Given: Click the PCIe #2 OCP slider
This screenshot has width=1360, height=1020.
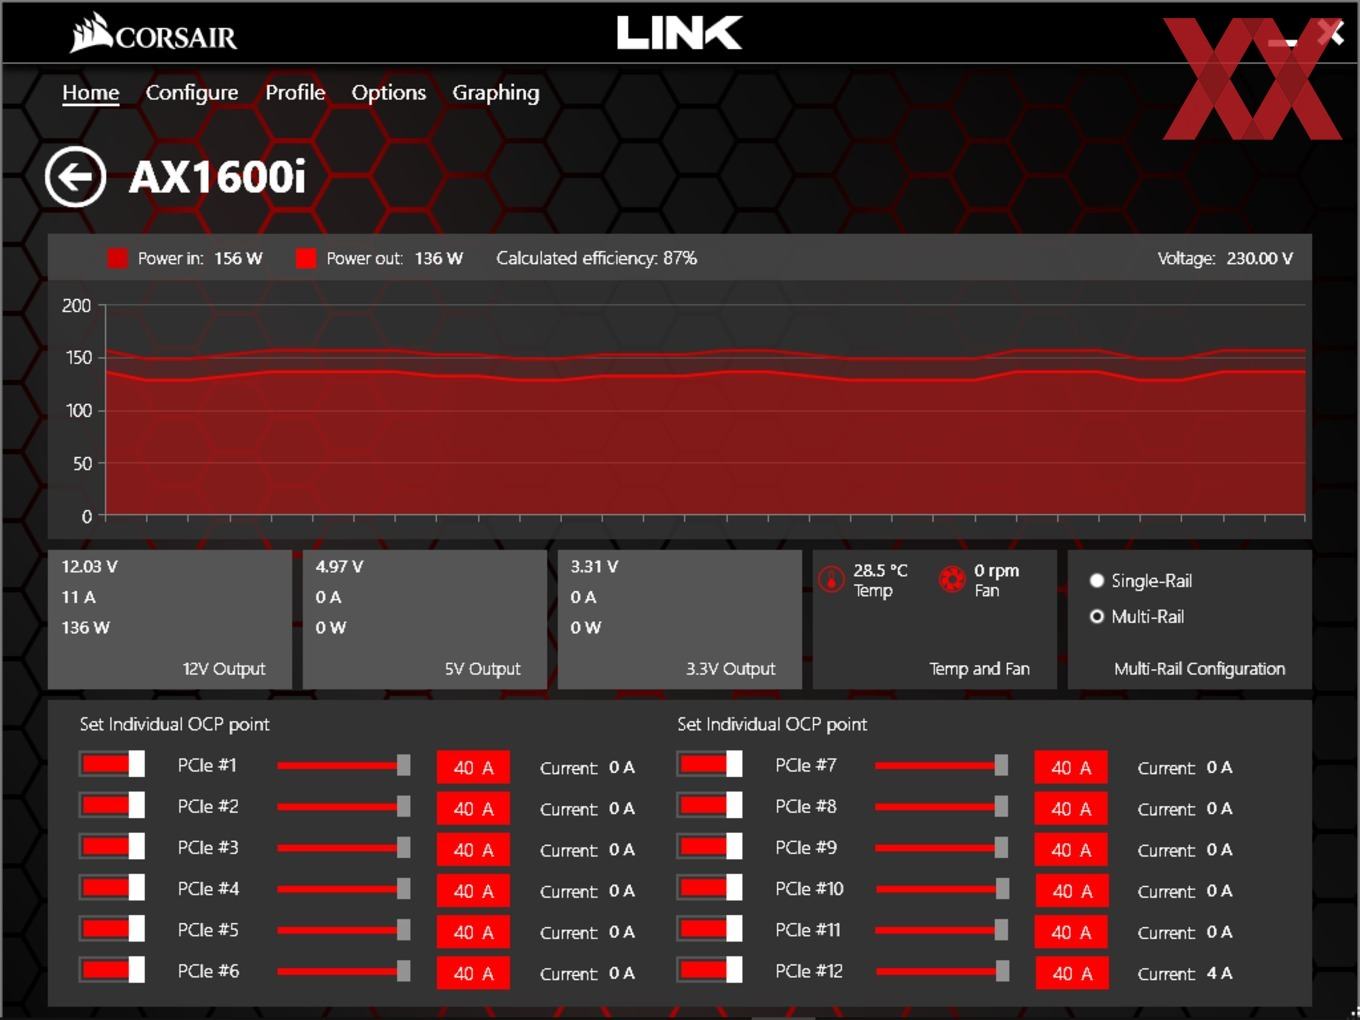Looking at the screenshot, I should [x=344, y=807].
